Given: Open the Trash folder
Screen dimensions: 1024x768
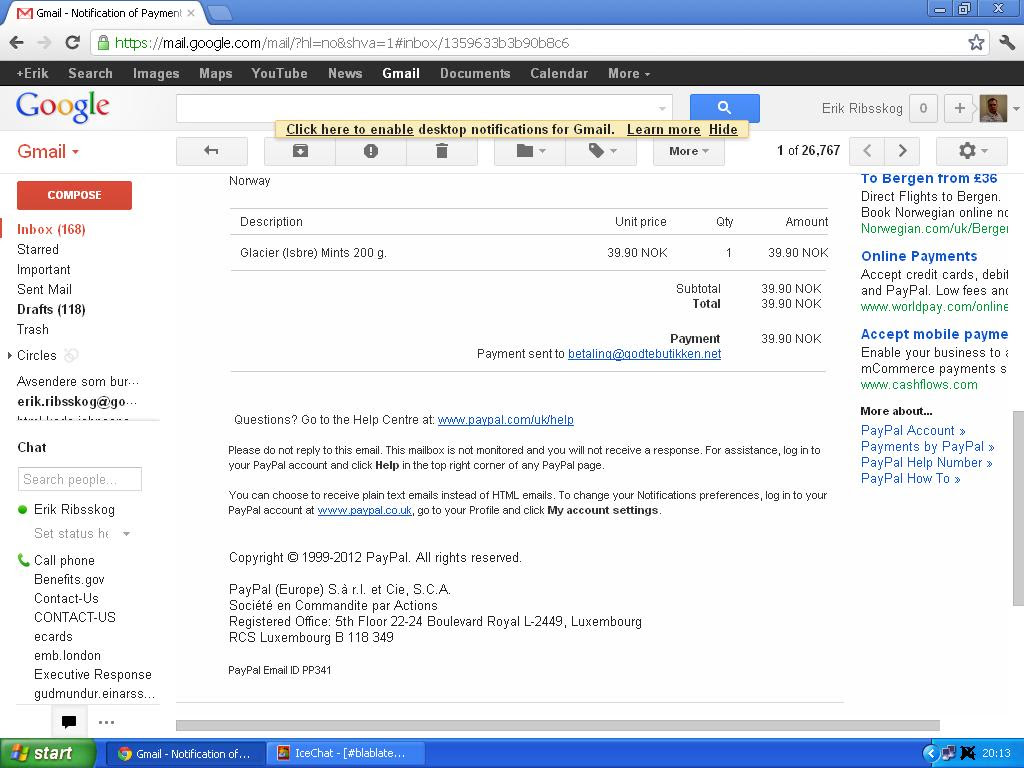Looking at the screenshot, I should click(x=33, y=330).
